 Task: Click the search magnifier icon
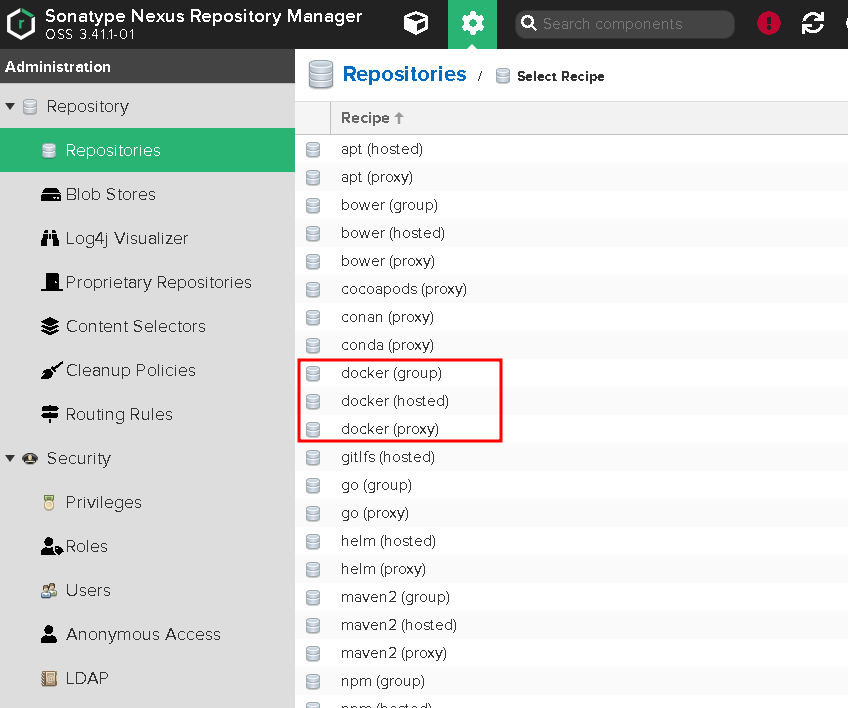[x=528, y=23]
